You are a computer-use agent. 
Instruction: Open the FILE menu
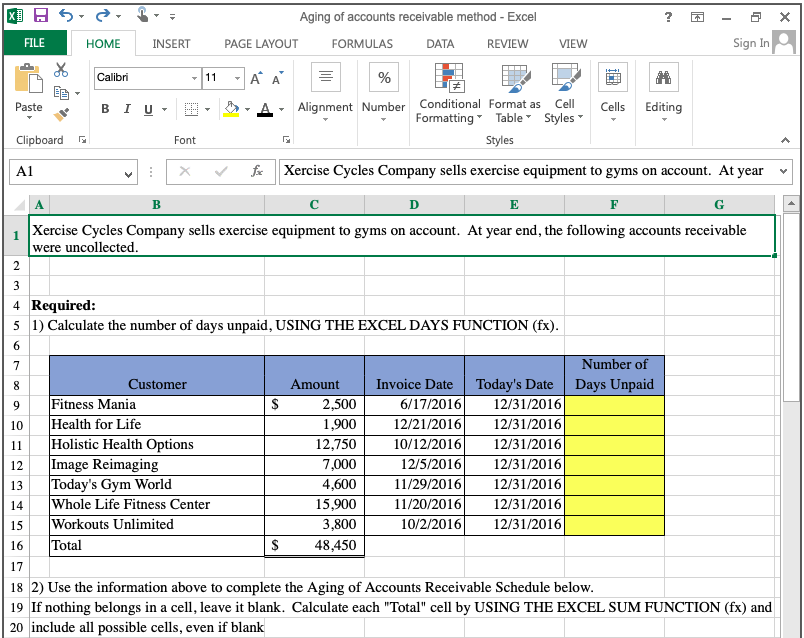(x=35, y=43)
